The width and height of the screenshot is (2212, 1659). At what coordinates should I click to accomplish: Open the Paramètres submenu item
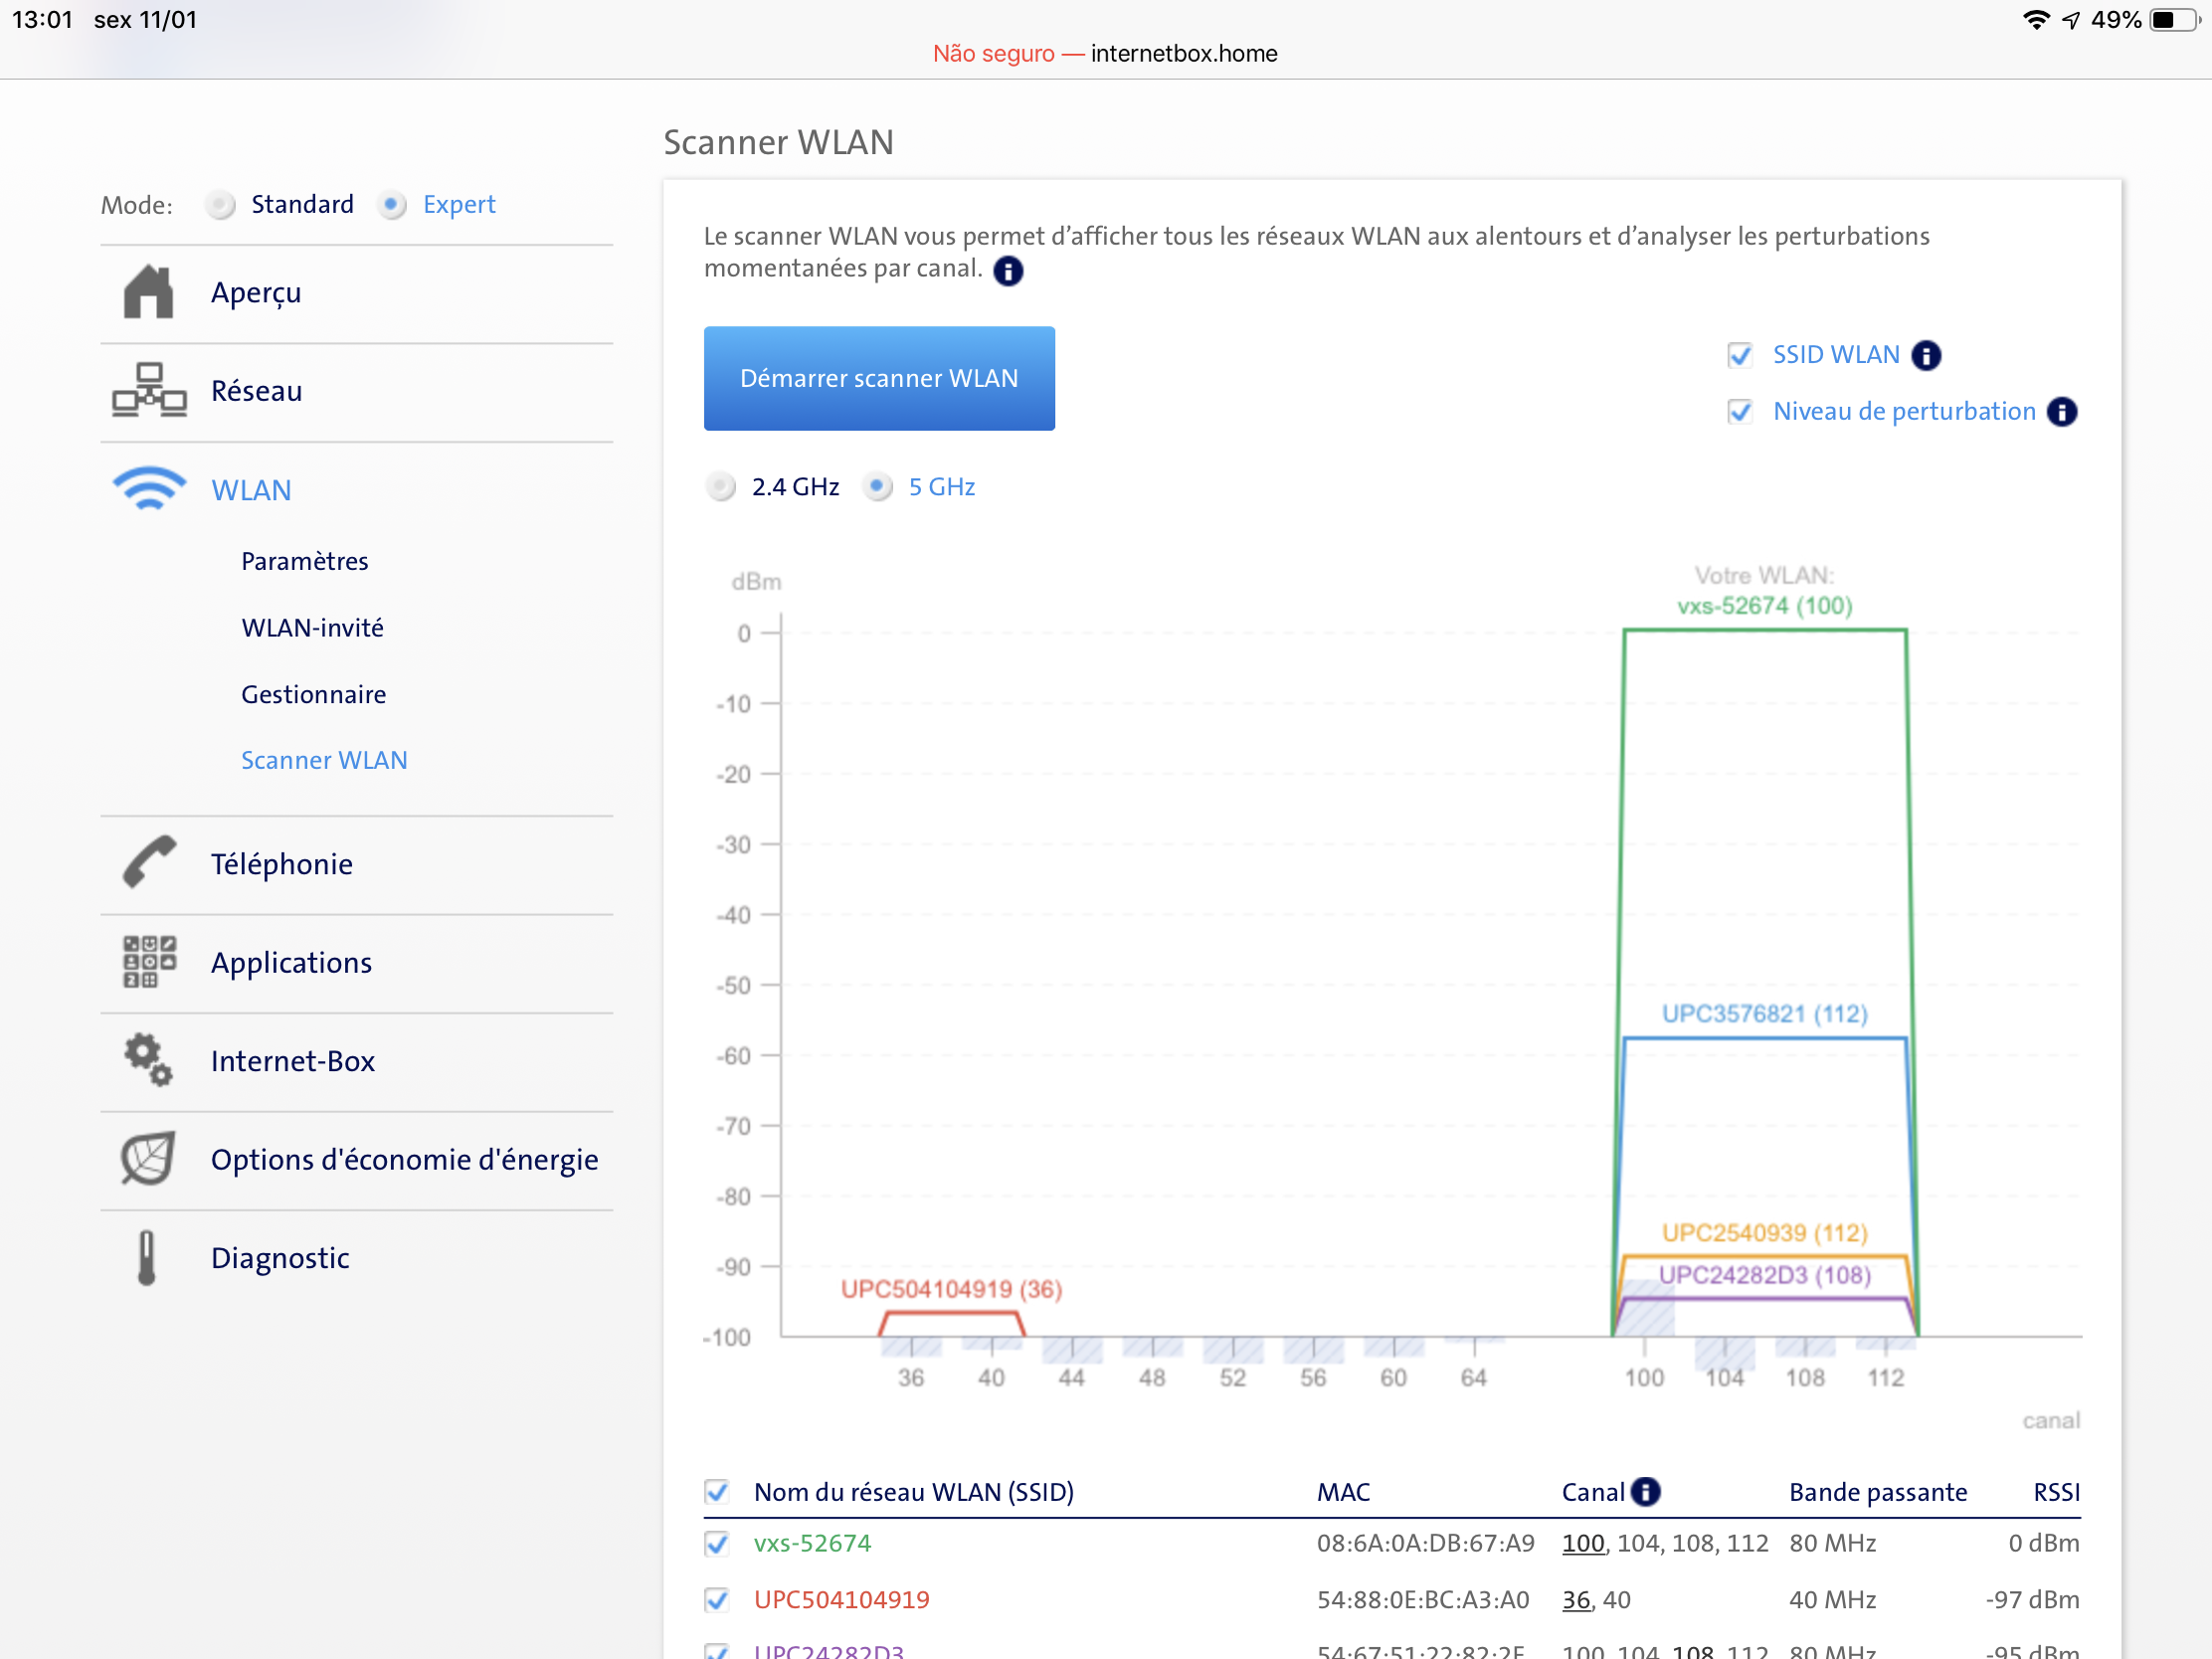pyautogui.click(x=304, y=561)
